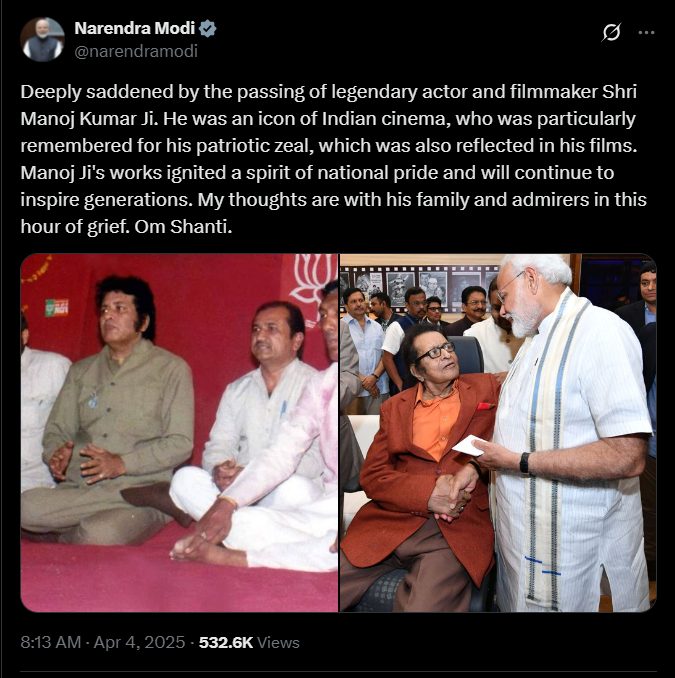Screen dimensions: 675x678
Task: Open the Grok slashed-circle icon
Action: pyautogui.click(x=611, y=32)
